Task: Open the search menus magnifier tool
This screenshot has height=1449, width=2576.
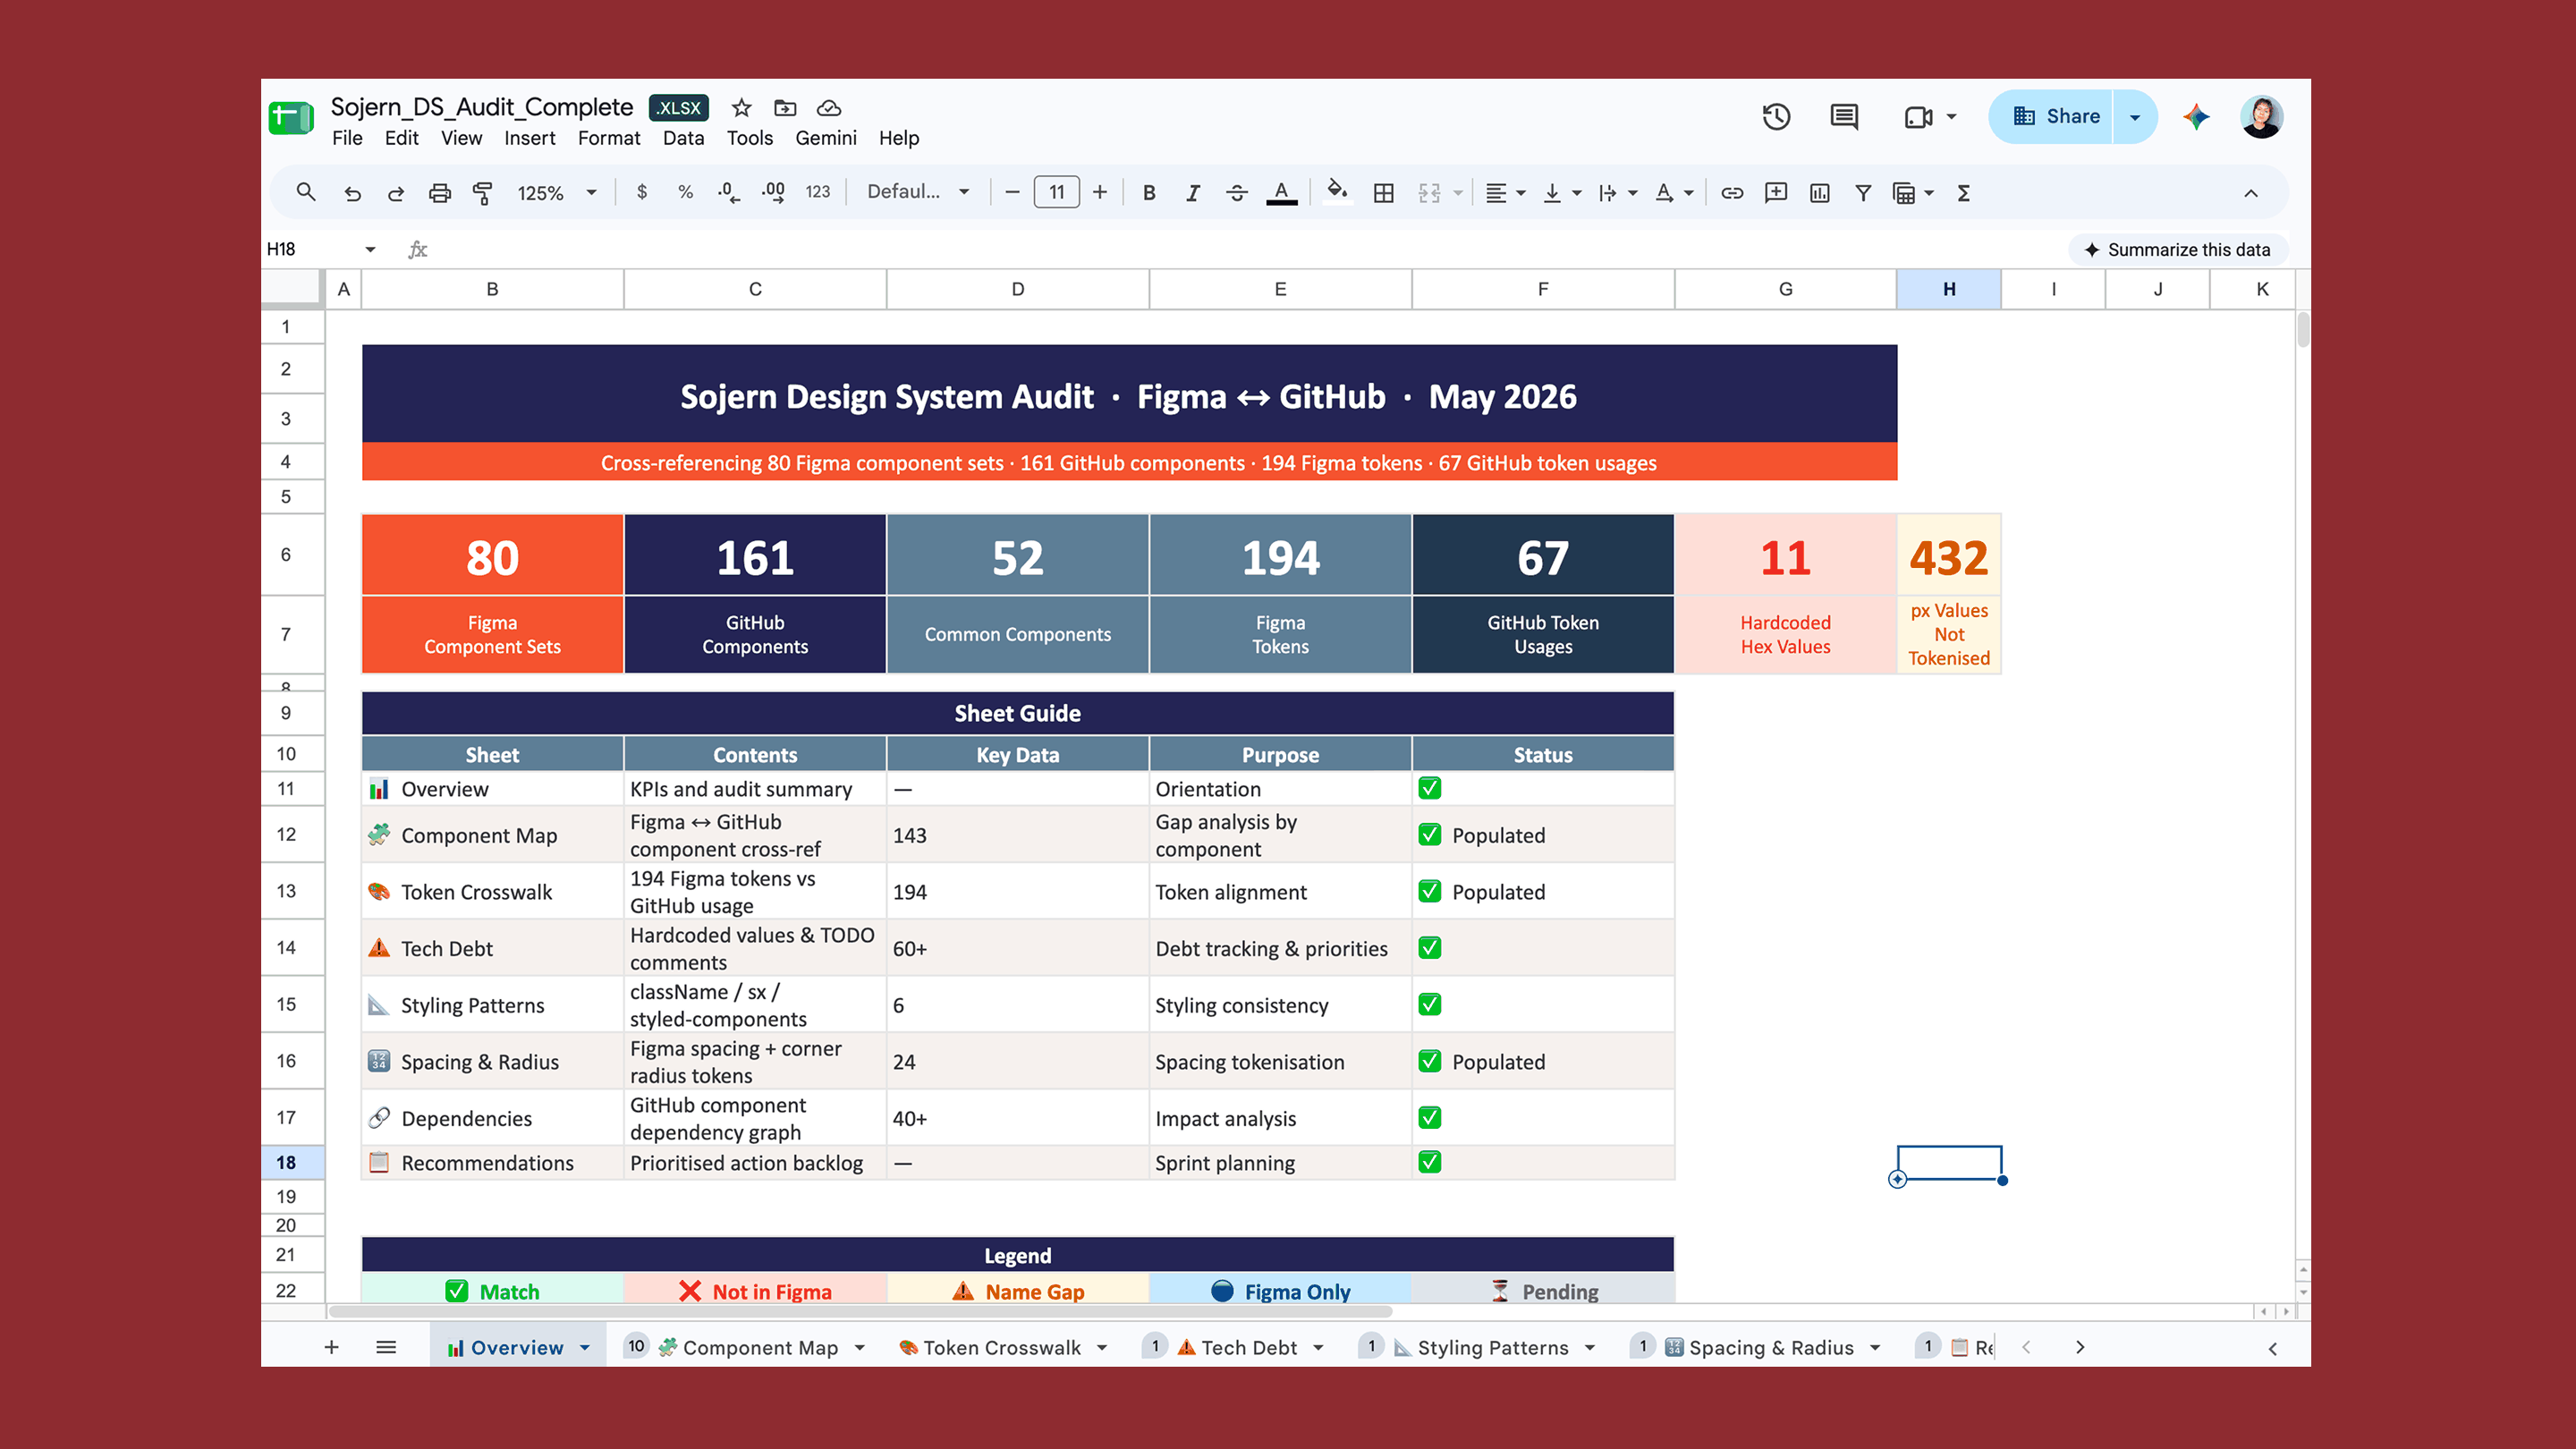Action: (306, 192)
